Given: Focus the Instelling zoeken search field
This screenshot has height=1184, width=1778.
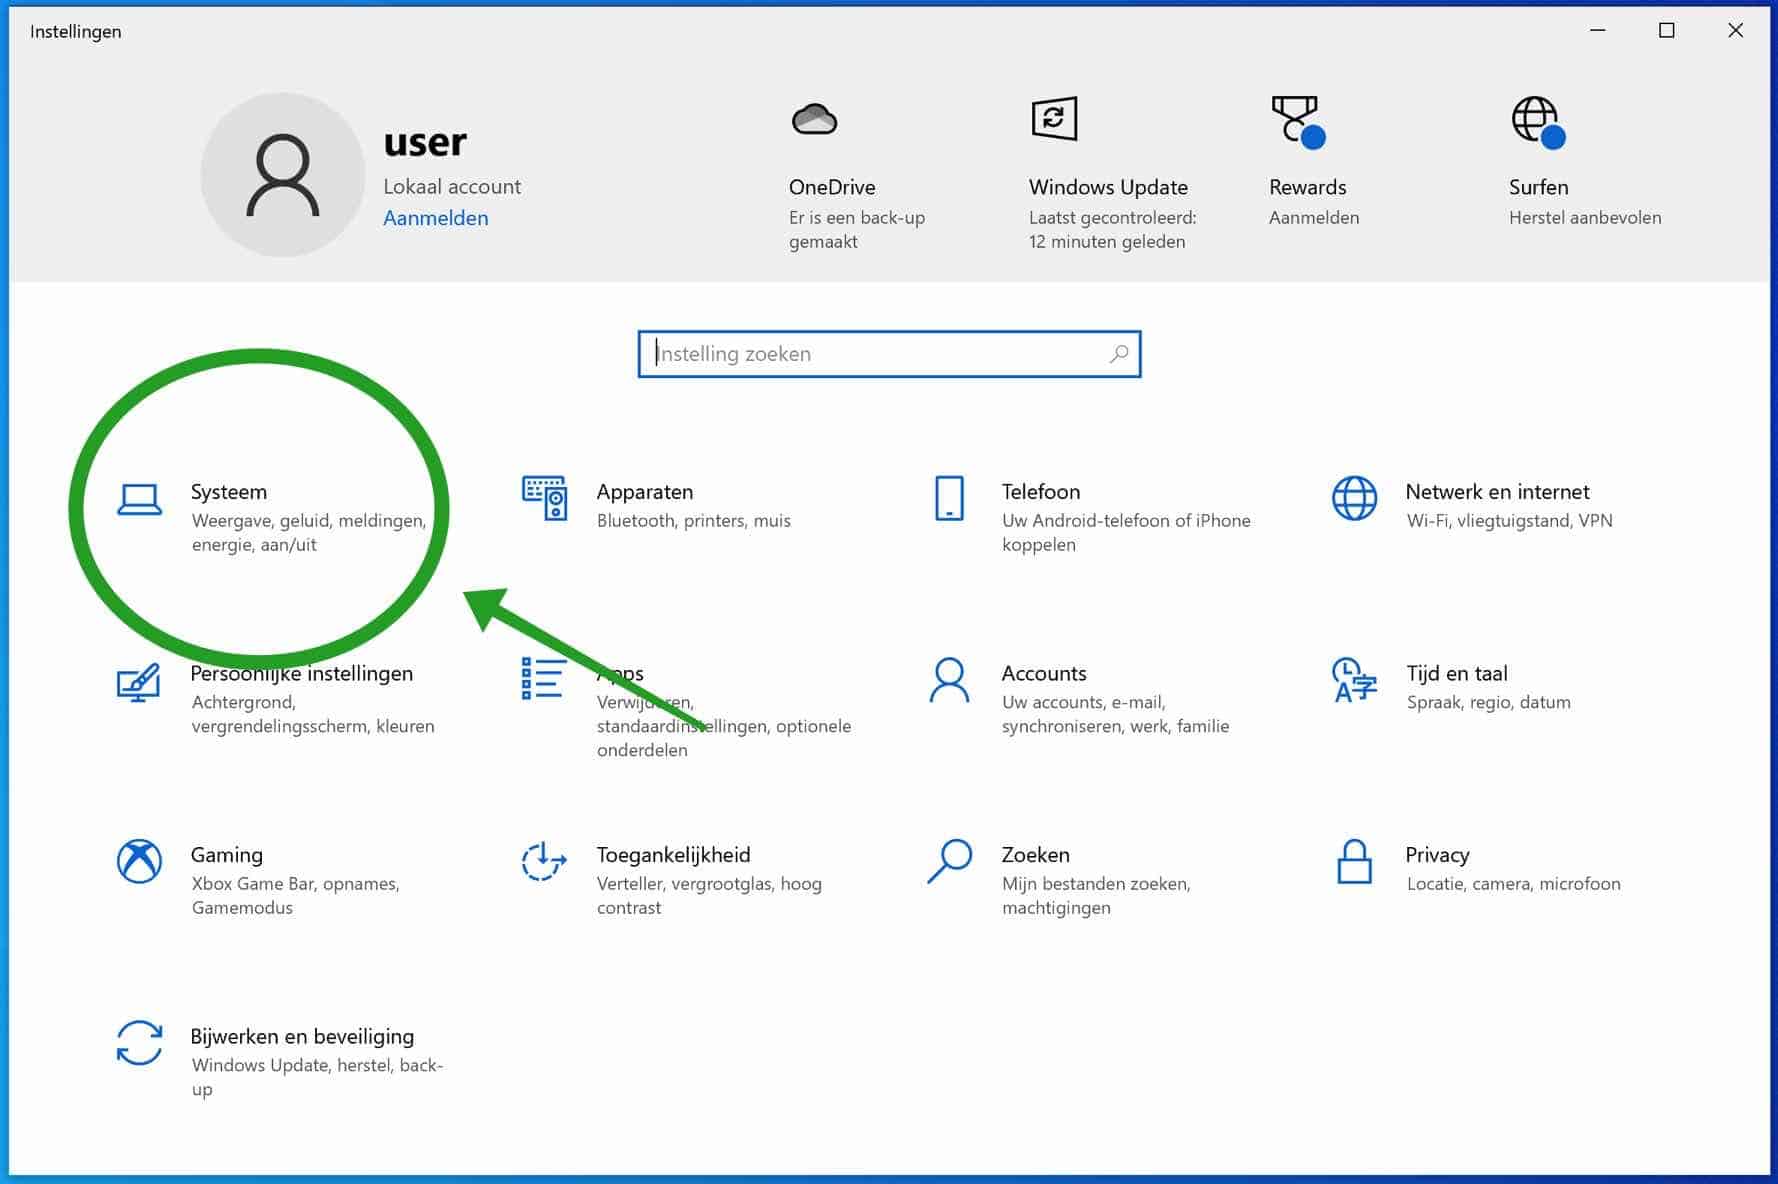Looking at the screenshot, I should [889, 354].
